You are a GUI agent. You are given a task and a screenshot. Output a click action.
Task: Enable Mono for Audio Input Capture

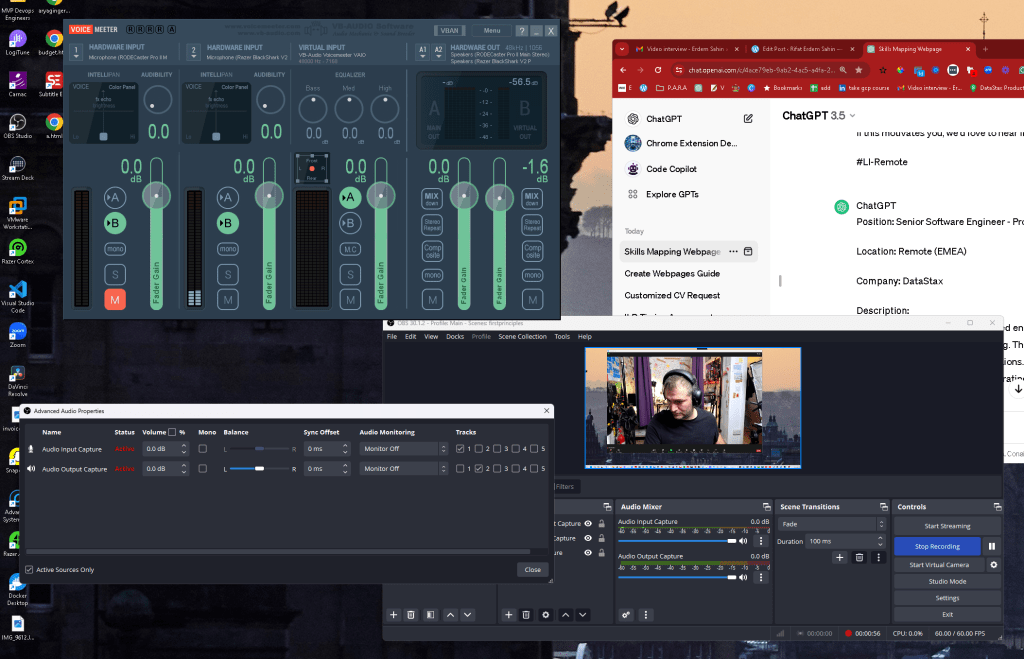click(x=202, y=449)
